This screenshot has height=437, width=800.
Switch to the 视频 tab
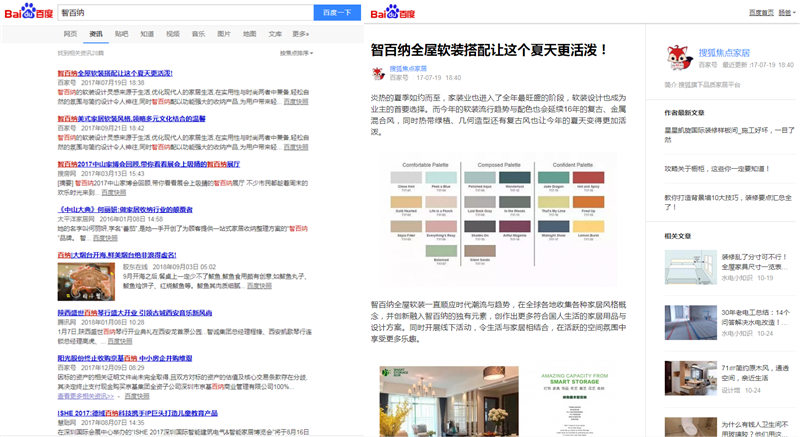[x=172, y=34]
